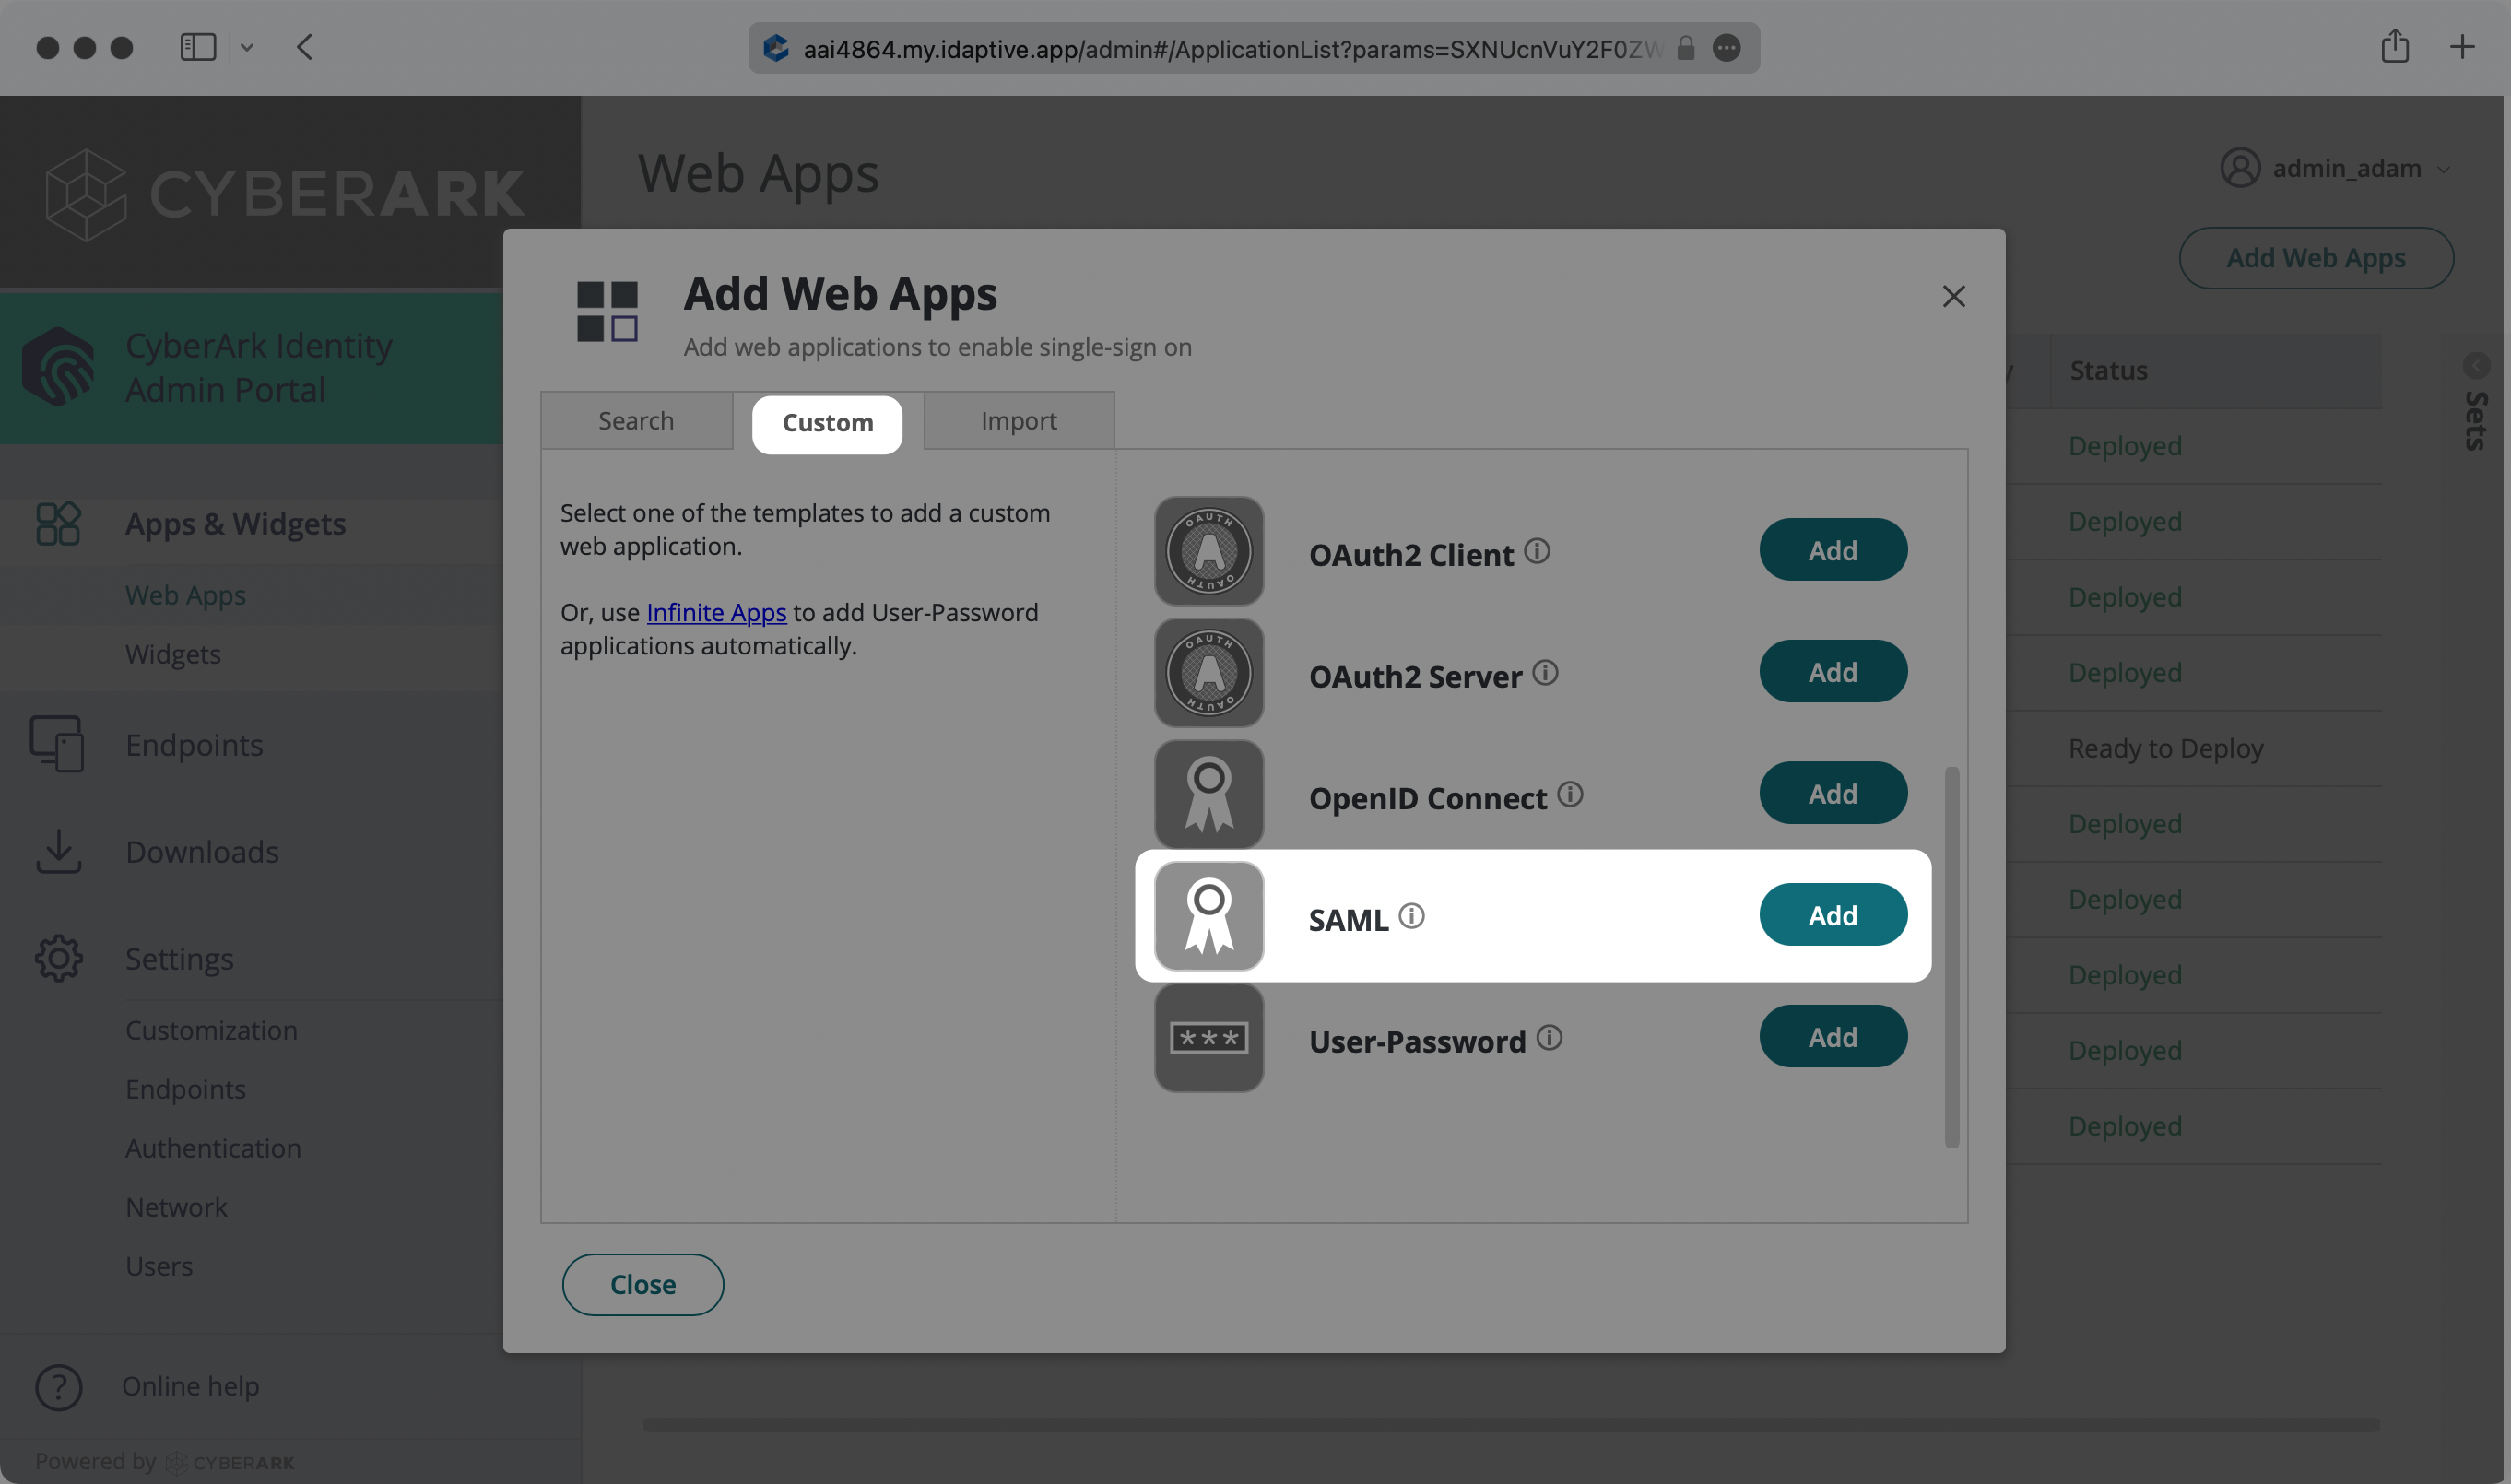Click the OAuth2 Server icon
The width and height of the screenshot is (2511, 1484).
click(1208, 671)
